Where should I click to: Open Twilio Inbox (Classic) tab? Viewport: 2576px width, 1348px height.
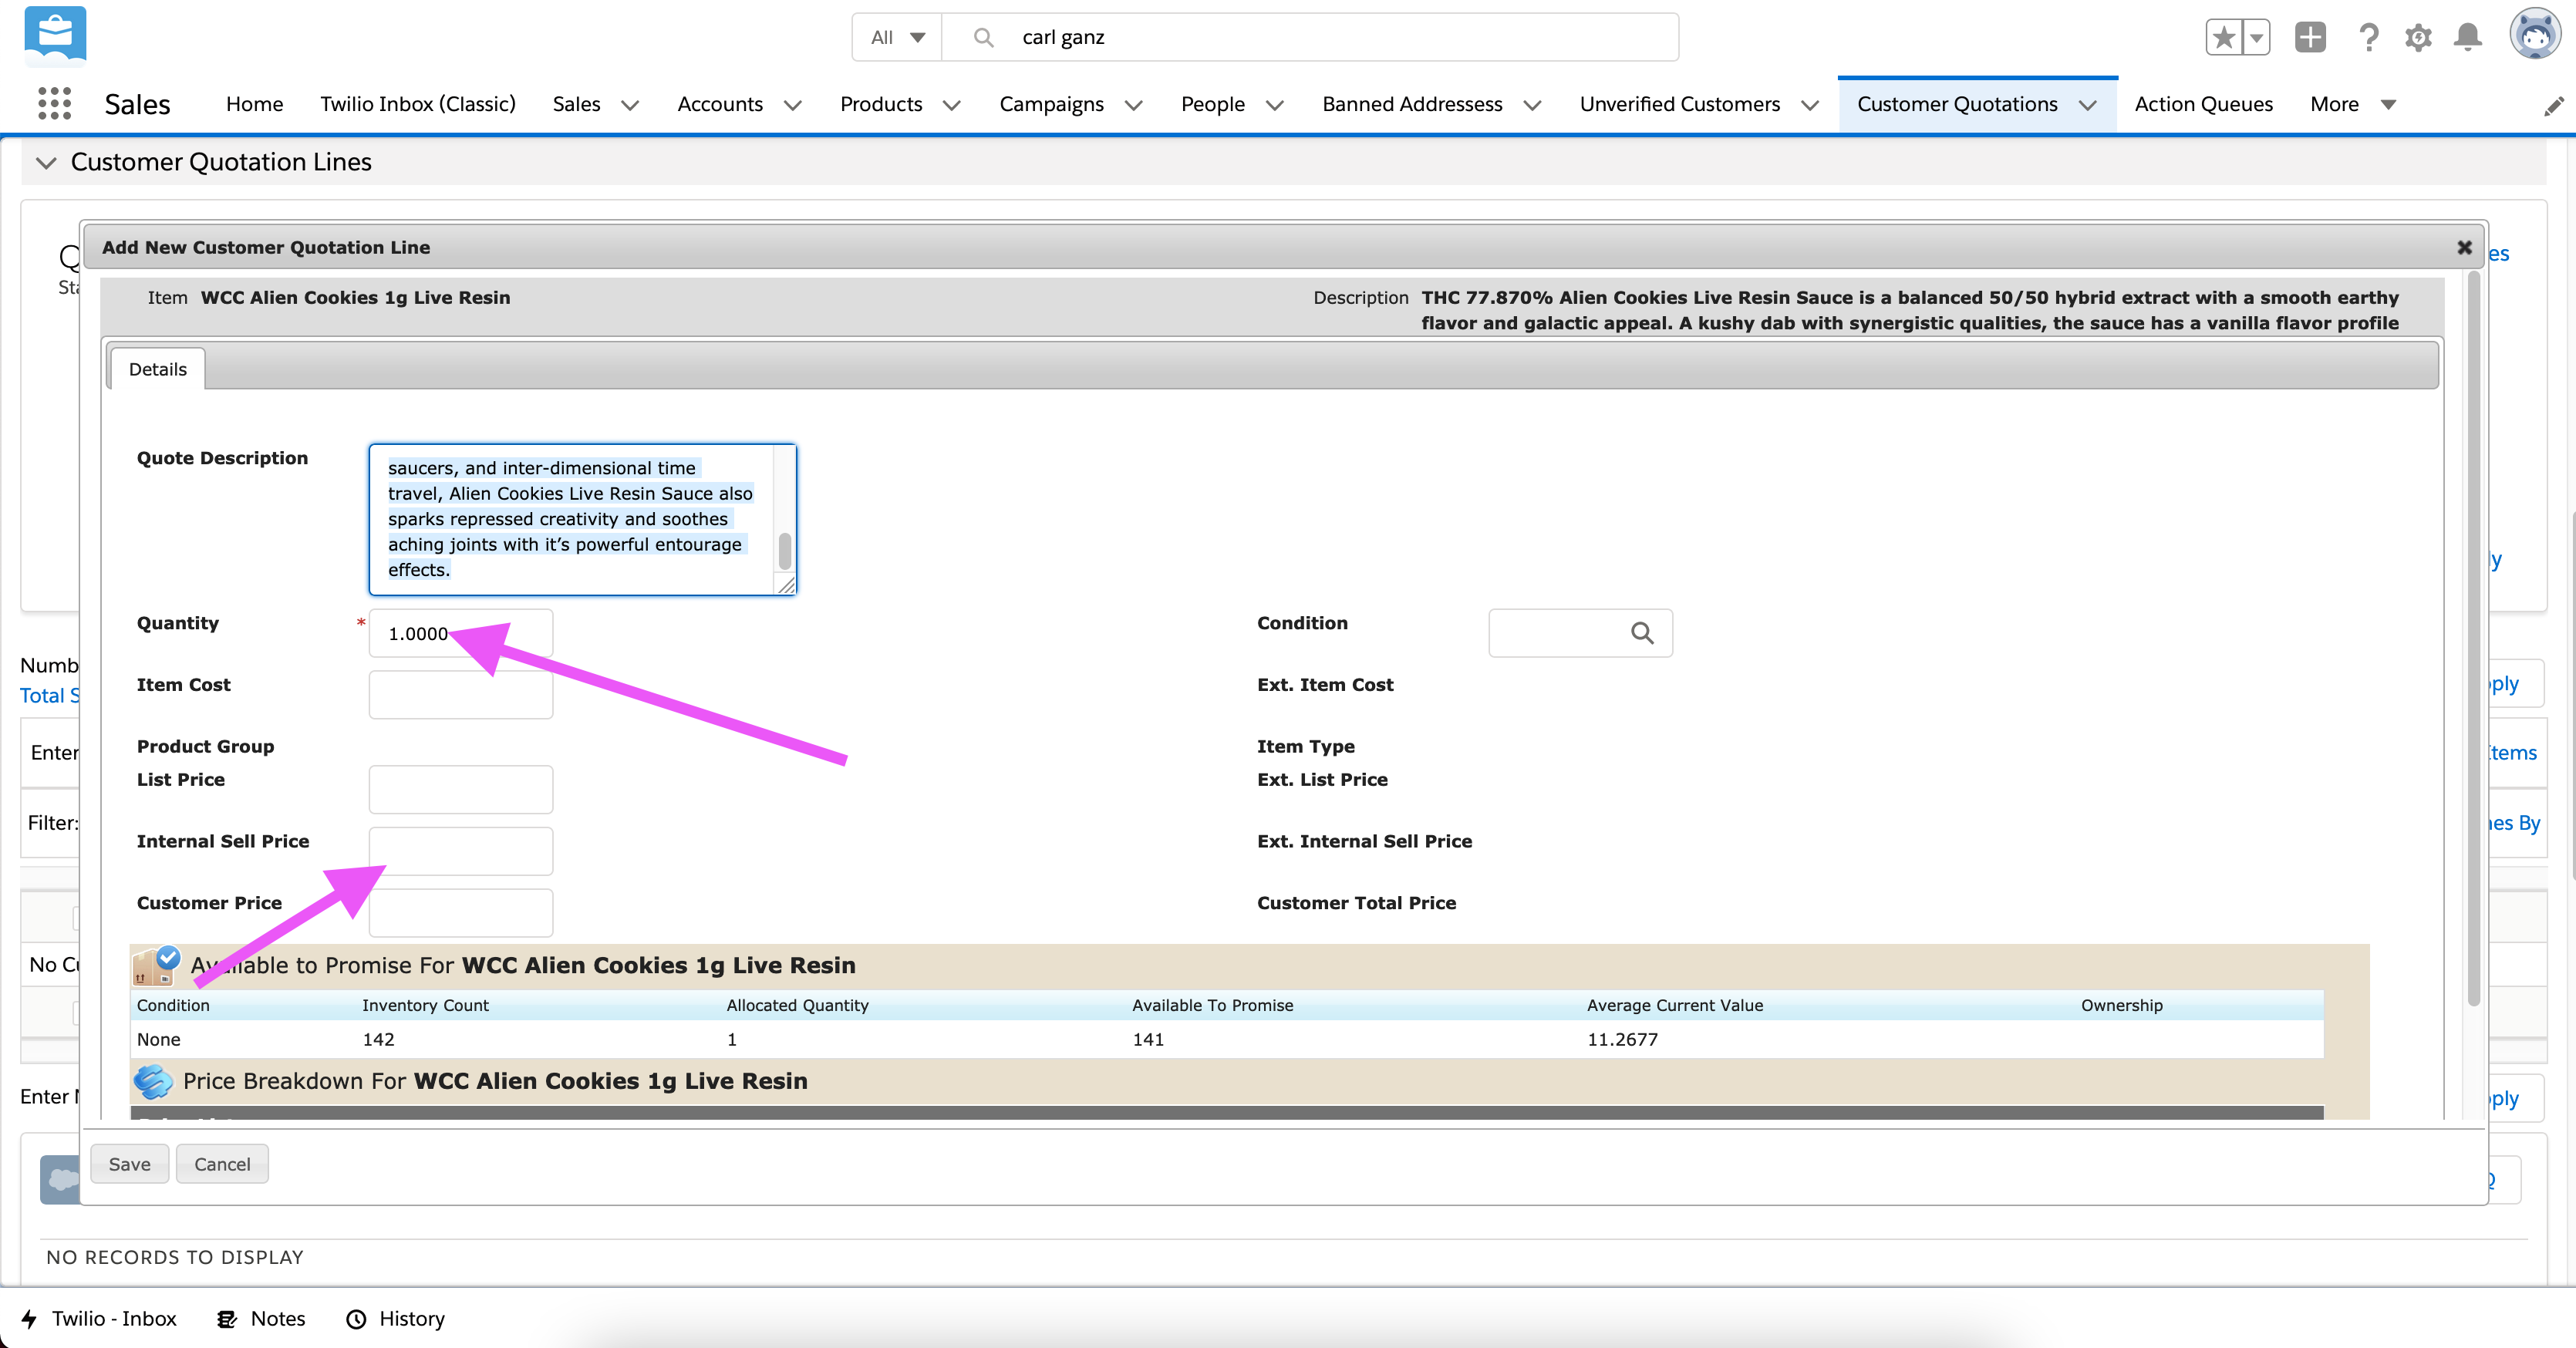tap(418, 104)
